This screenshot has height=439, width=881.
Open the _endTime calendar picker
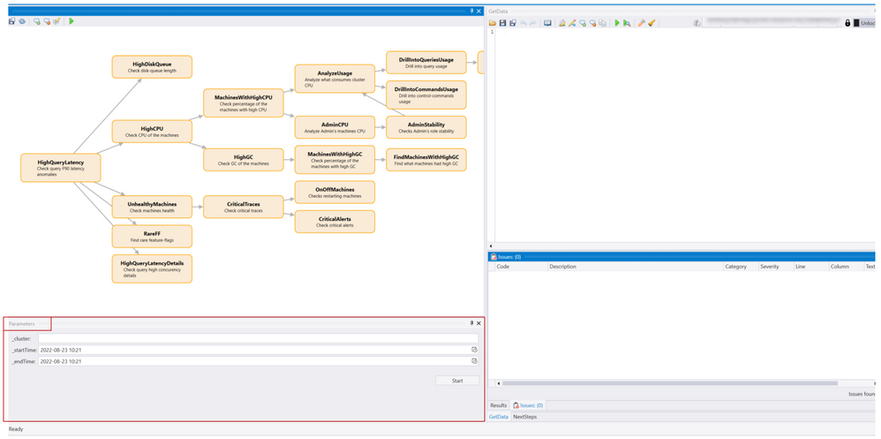pos(474,361)
